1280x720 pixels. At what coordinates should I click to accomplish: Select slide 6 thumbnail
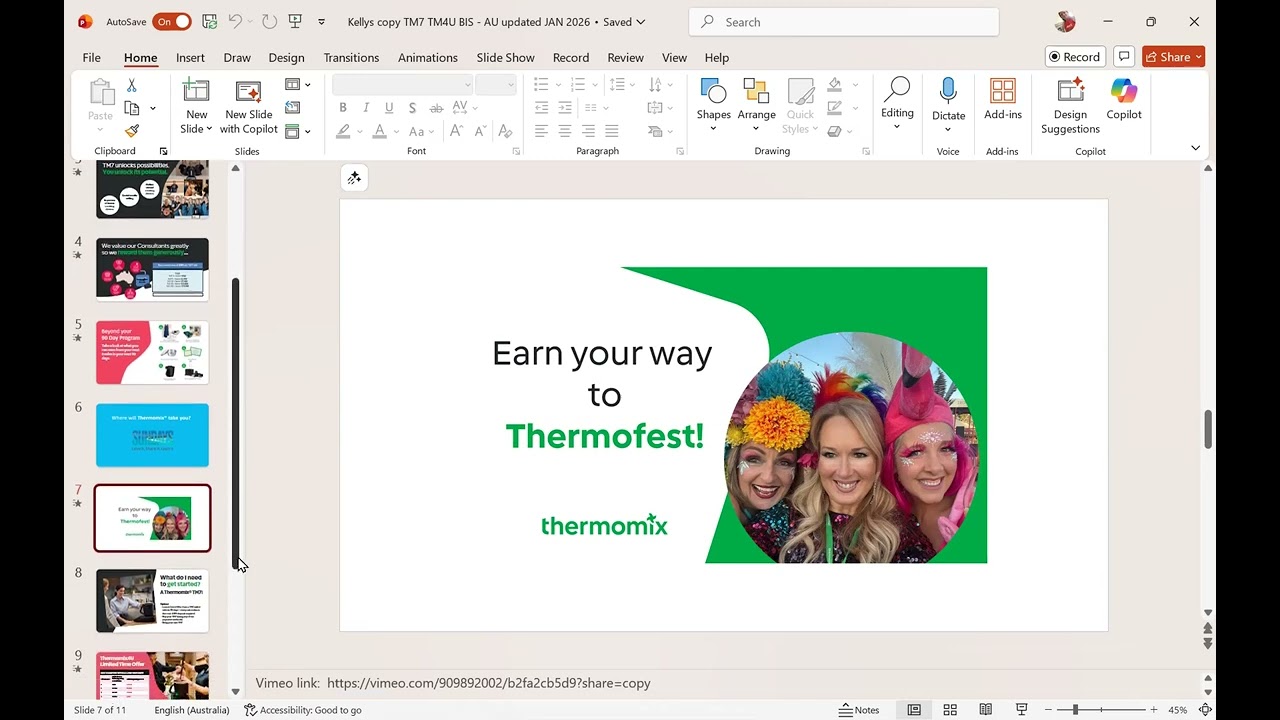tap(152, 435)
